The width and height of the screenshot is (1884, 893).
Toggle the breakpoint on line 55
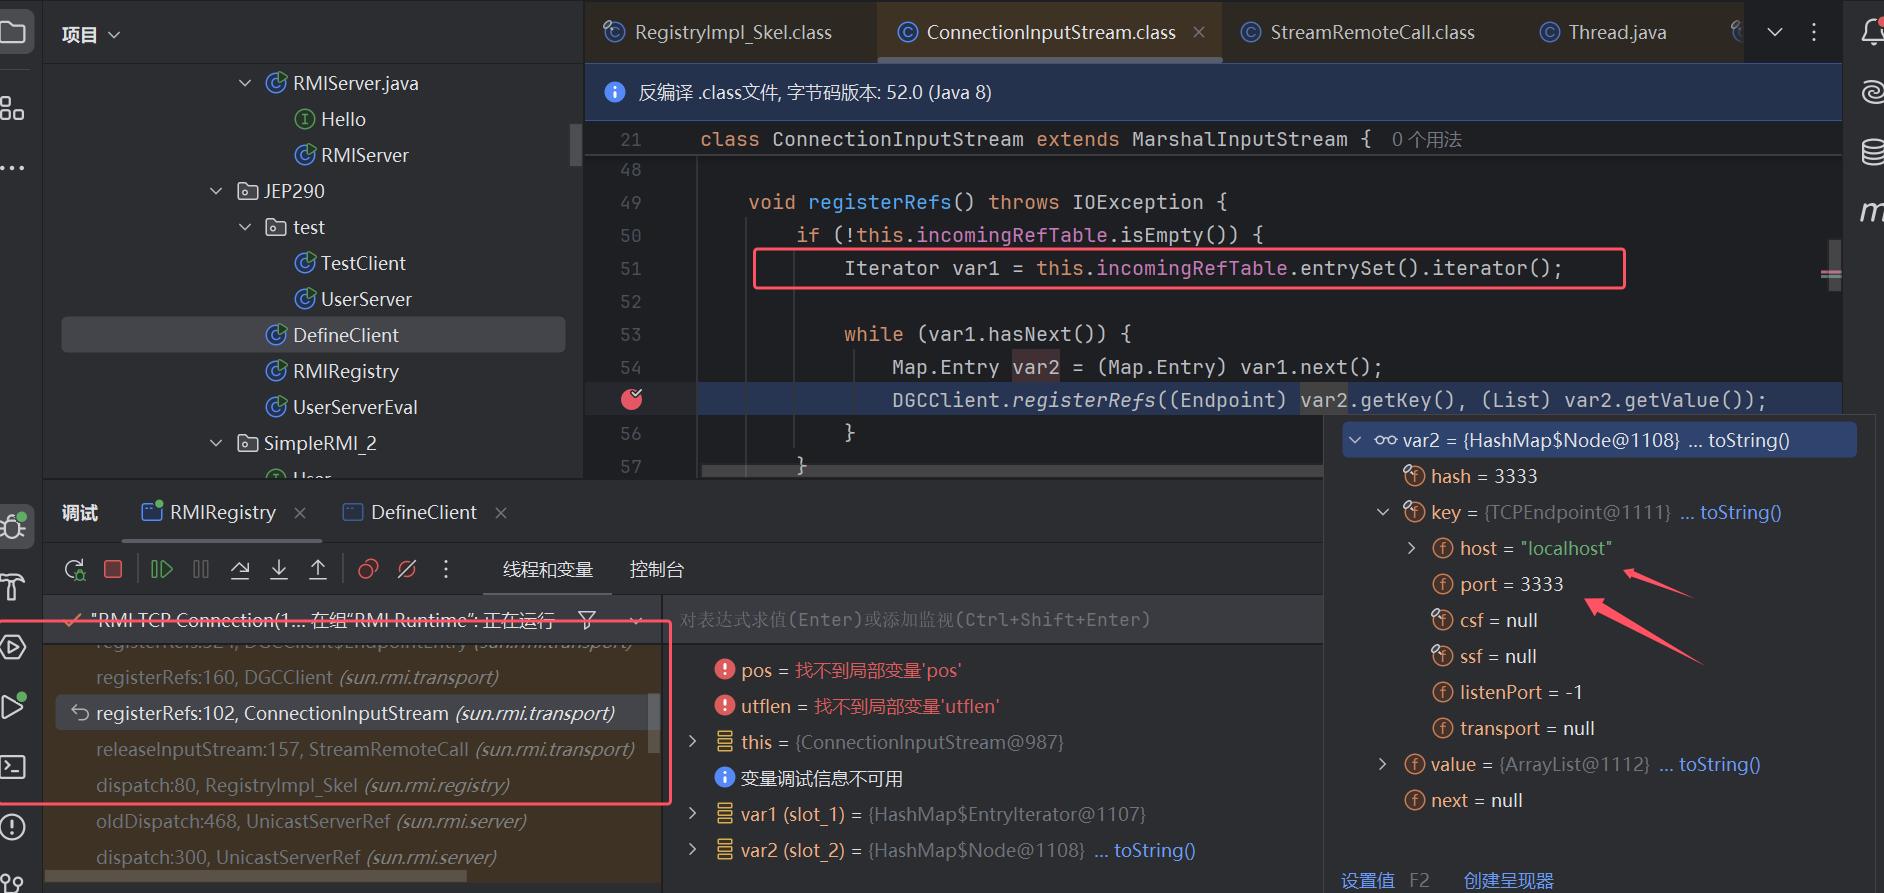tap(632, 400)
